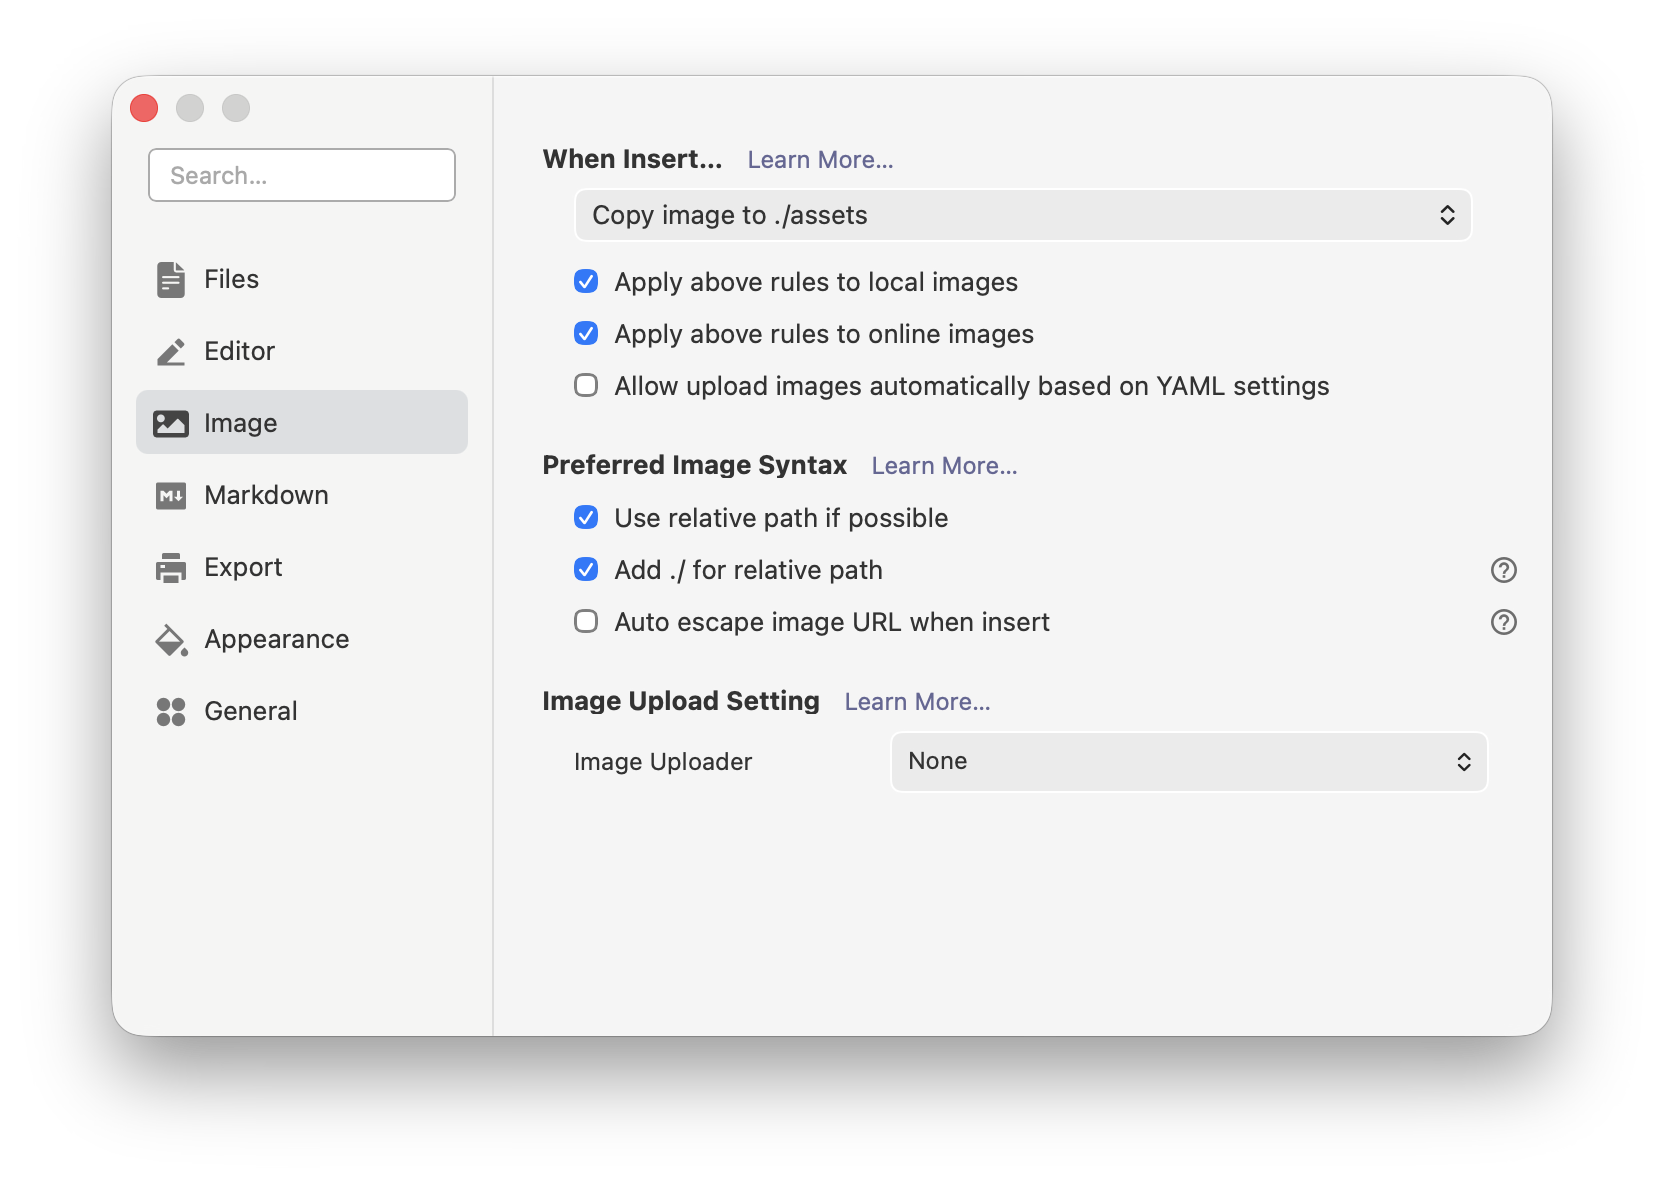Expand the None uploader selector
The height and width of the screenshot is (1184, 1664).
coord(1188,761)
